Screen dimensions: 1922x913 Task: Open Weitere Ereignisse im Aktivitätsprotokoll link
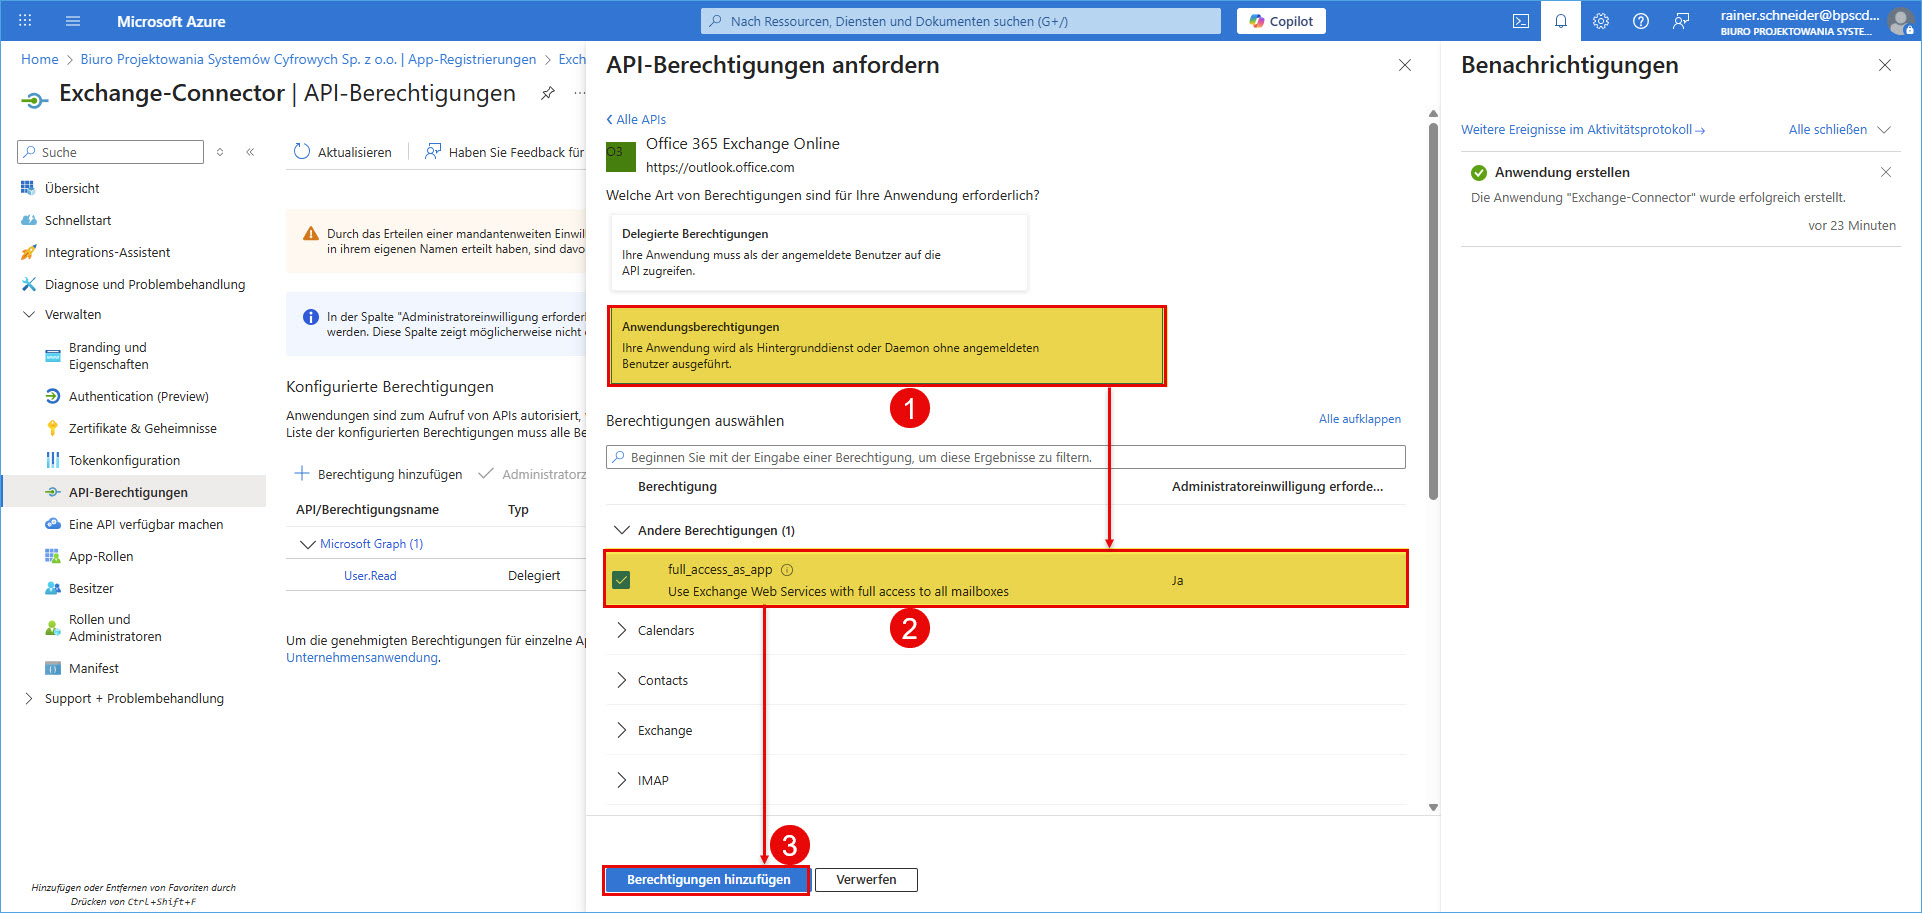[x=1583, y=130]
